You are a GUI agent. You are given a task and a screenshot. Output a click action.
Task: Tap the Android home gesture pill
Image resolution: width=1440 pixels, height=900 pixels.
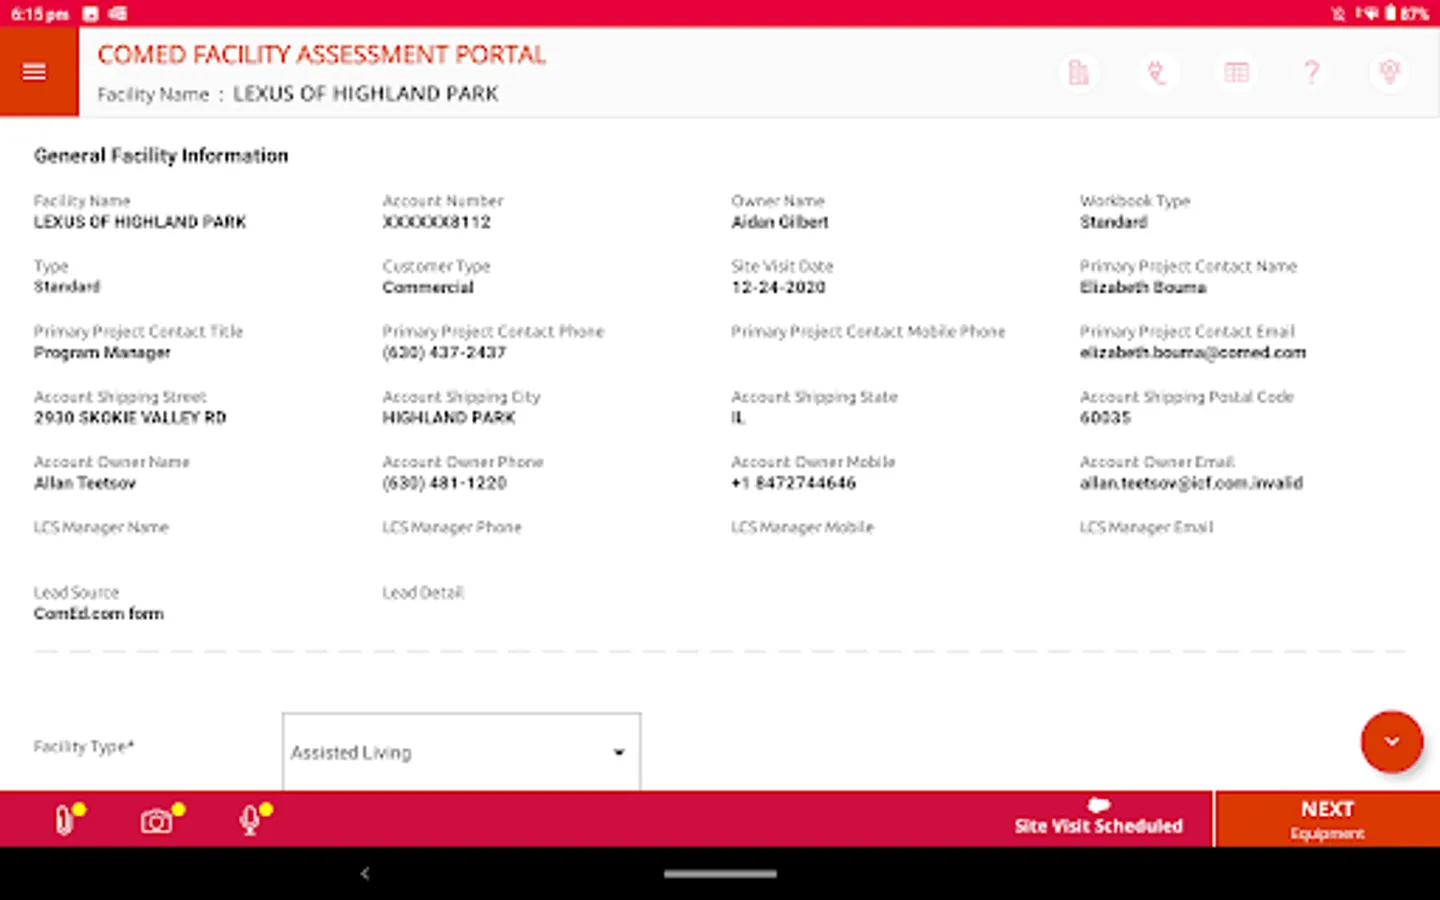click(720, 873)
